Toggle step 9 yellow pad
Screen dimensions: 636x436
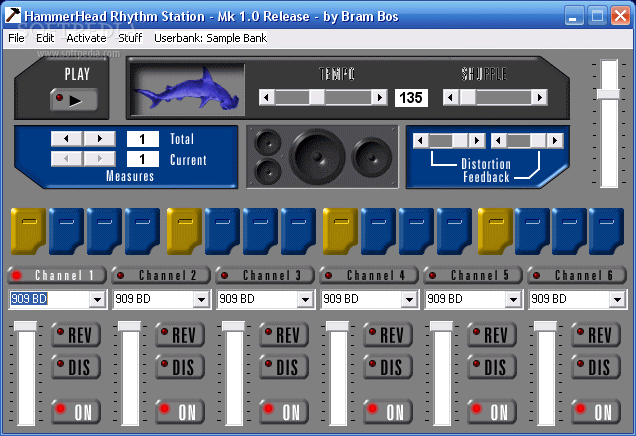coord(341,231)
